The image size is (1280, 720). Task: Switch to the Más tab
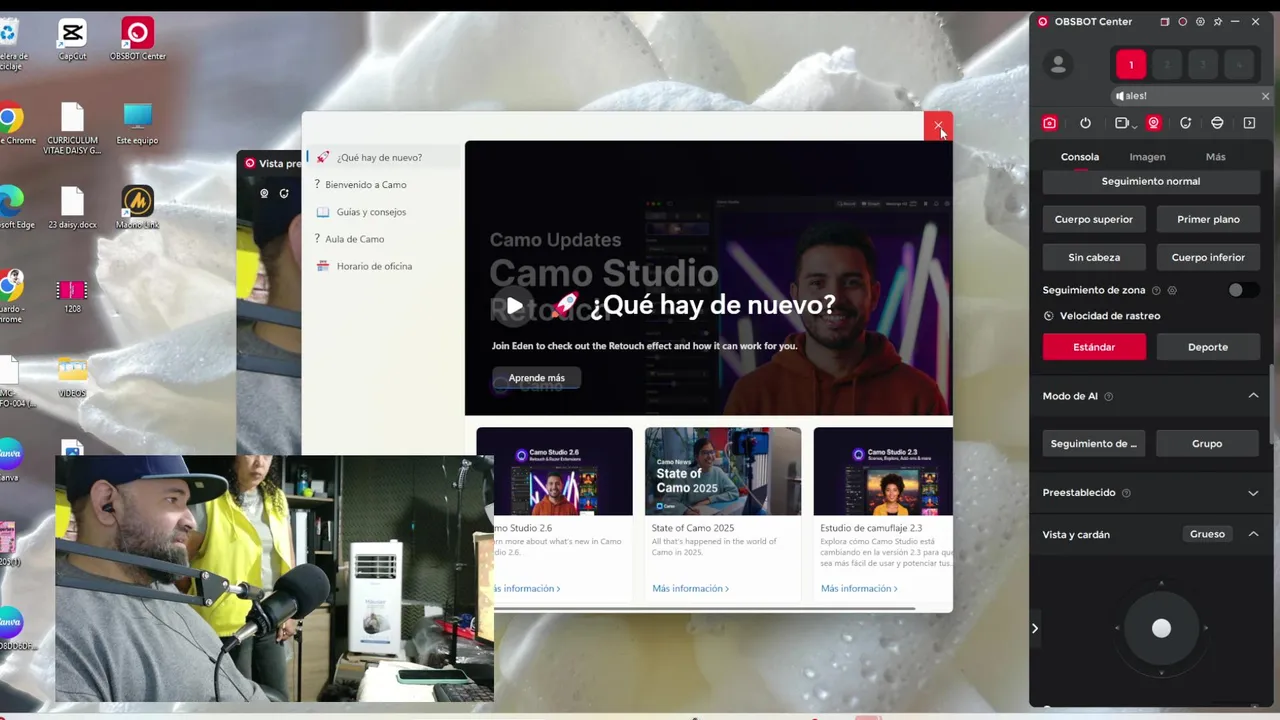[x=1215, y=157]
